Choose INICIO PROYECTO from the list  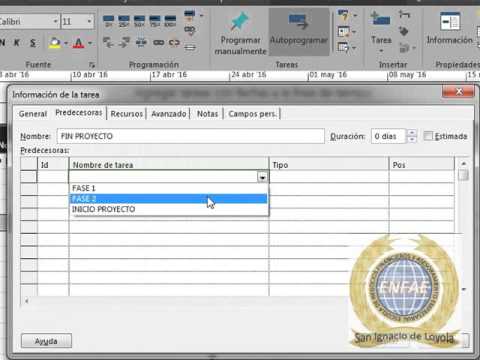[x=169, y=209]
